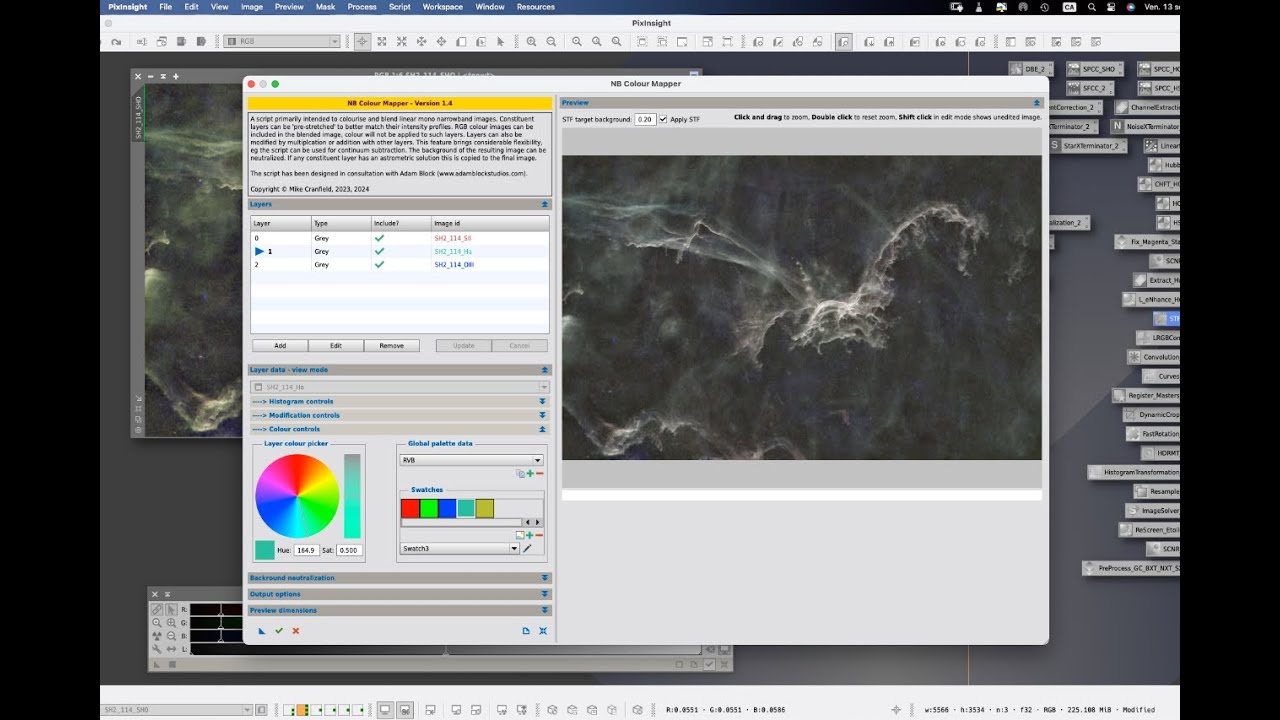
Task: Select the red swatch
Action: [x=410, y=508]
